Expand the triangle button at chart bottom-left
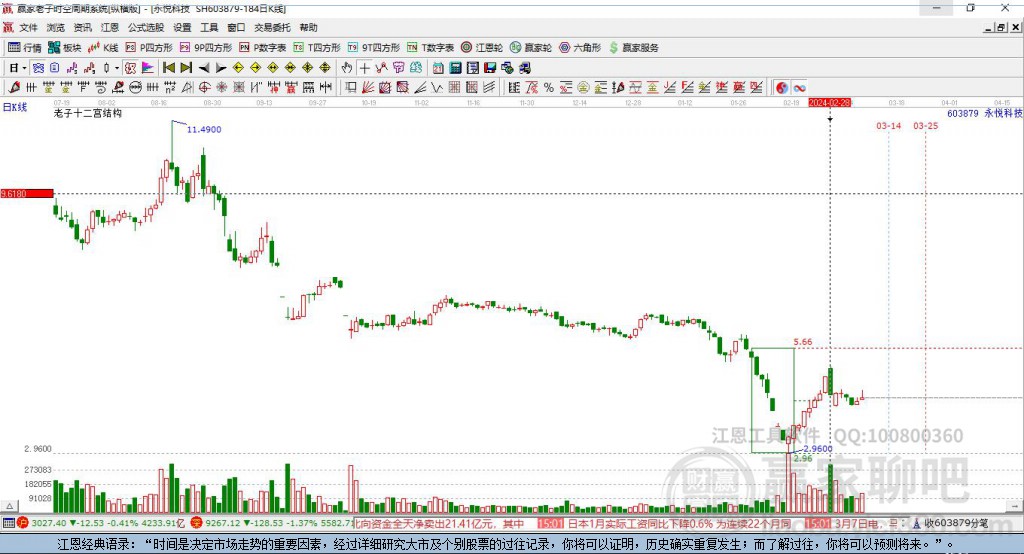1024x554 pixels. tap(9, 506)
